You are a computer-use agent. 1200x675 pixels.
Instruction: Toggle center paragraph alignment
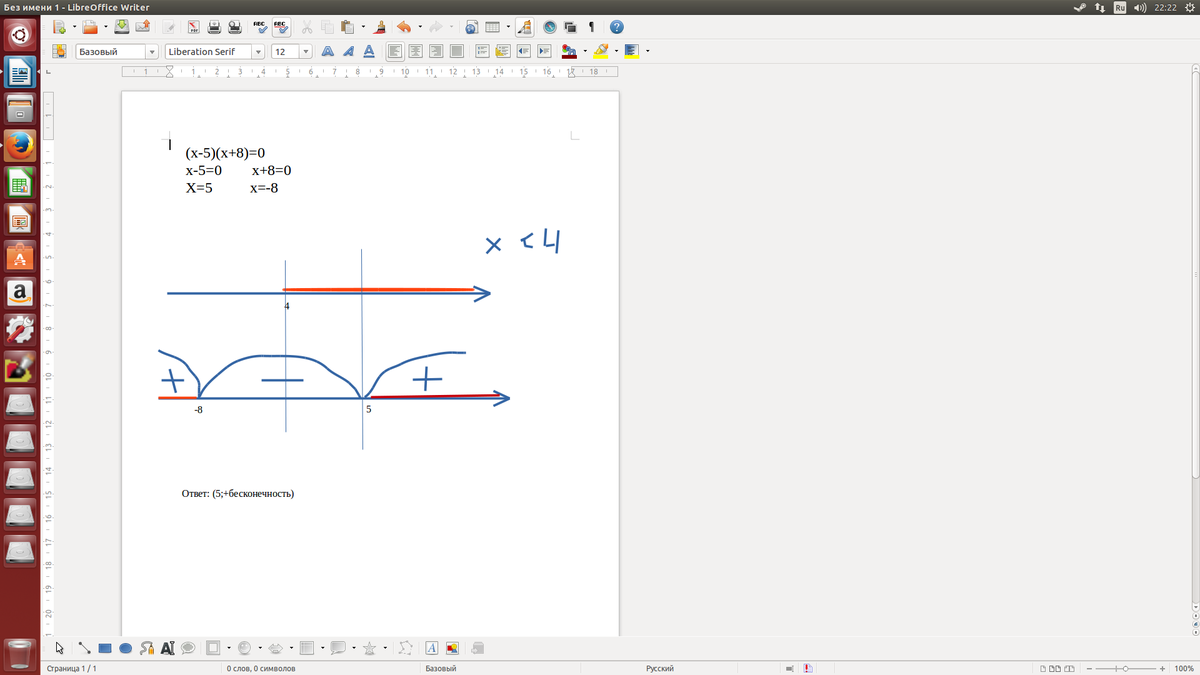point(416,51)
